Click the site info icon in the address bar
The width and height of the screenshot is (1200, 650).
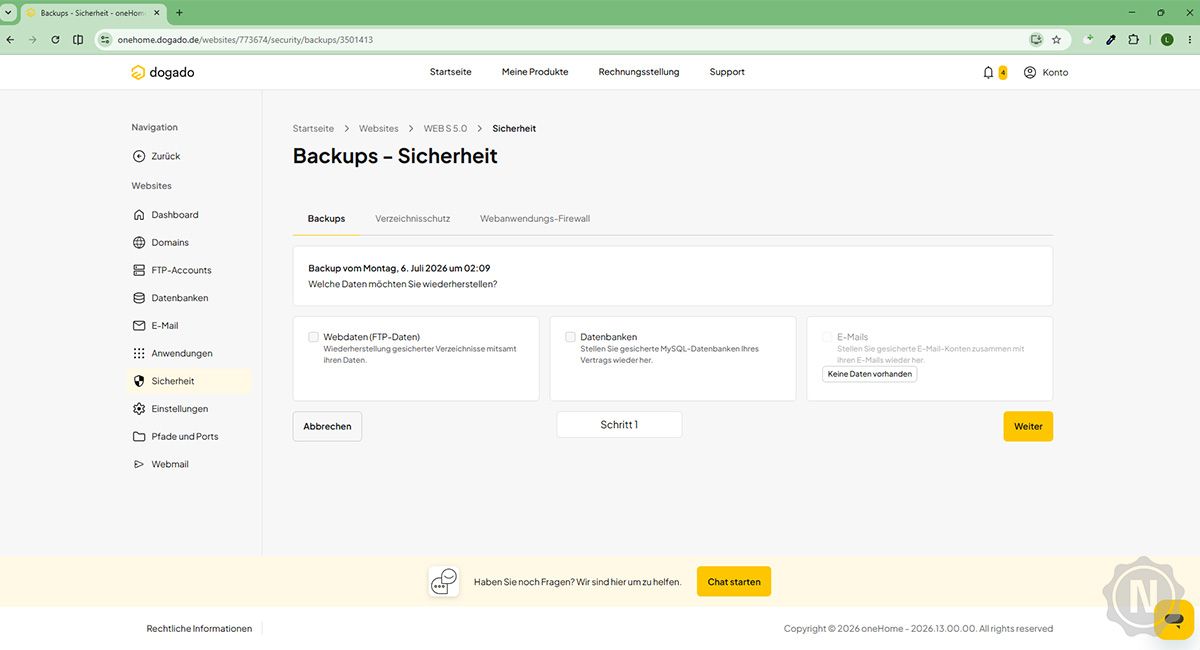[x=103, y=39]
